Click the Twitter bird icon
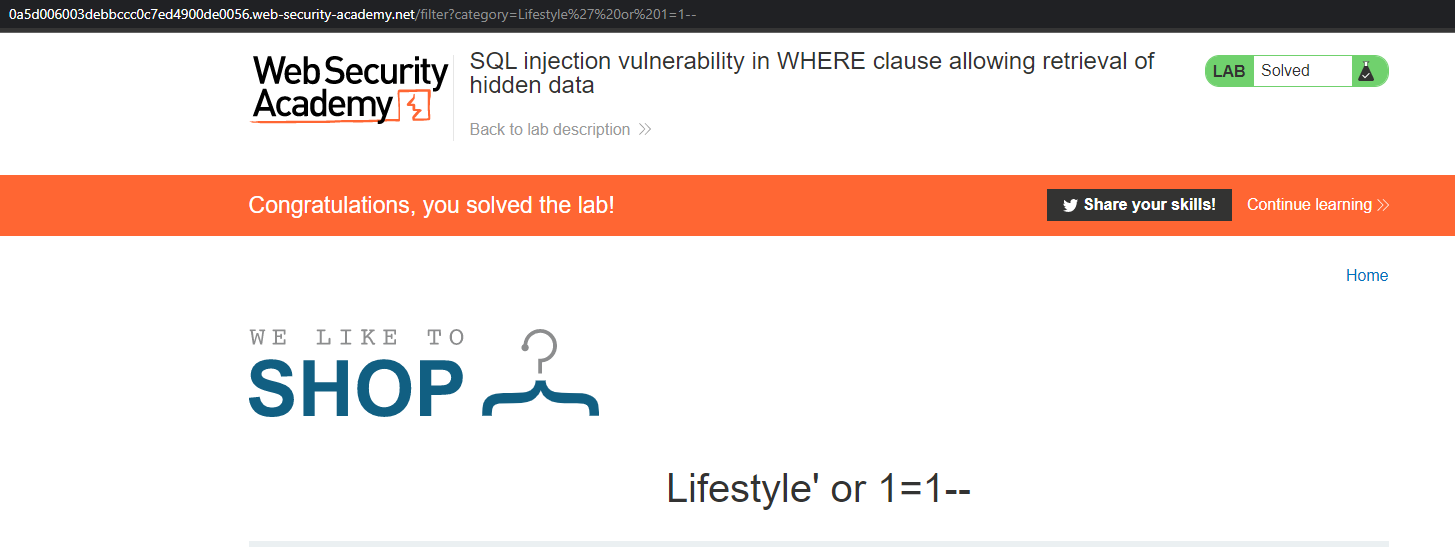The image size is (1455, 547). click(x=1070, y=205)
